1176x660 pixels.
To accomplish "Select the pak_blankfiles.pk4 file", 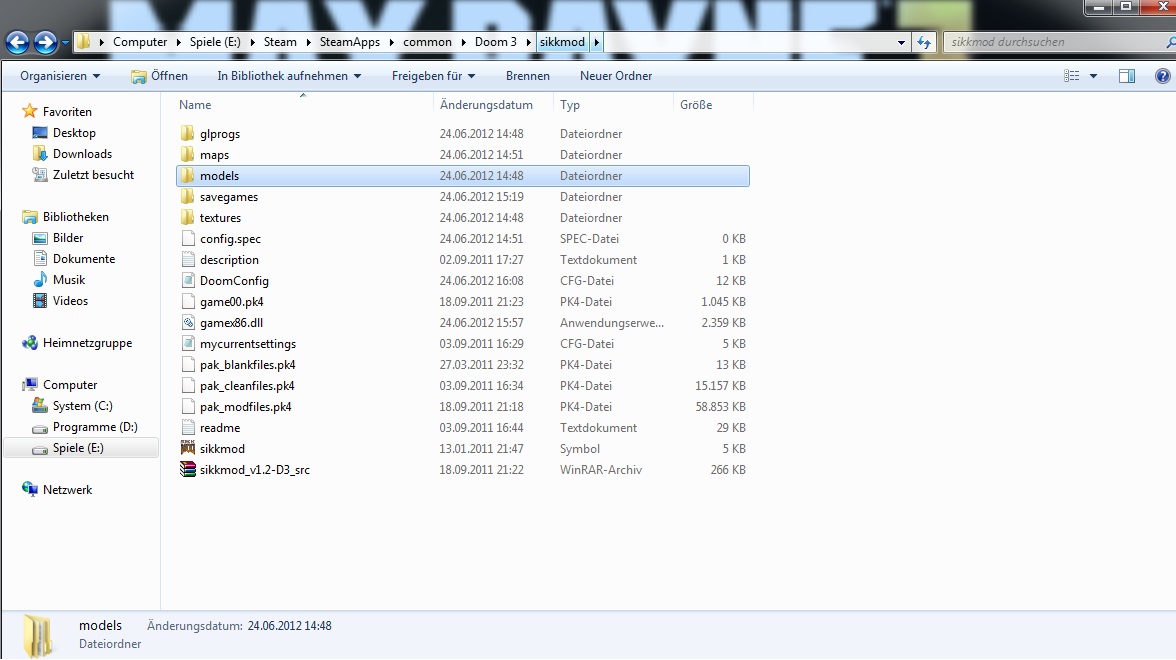I will 248,364.
